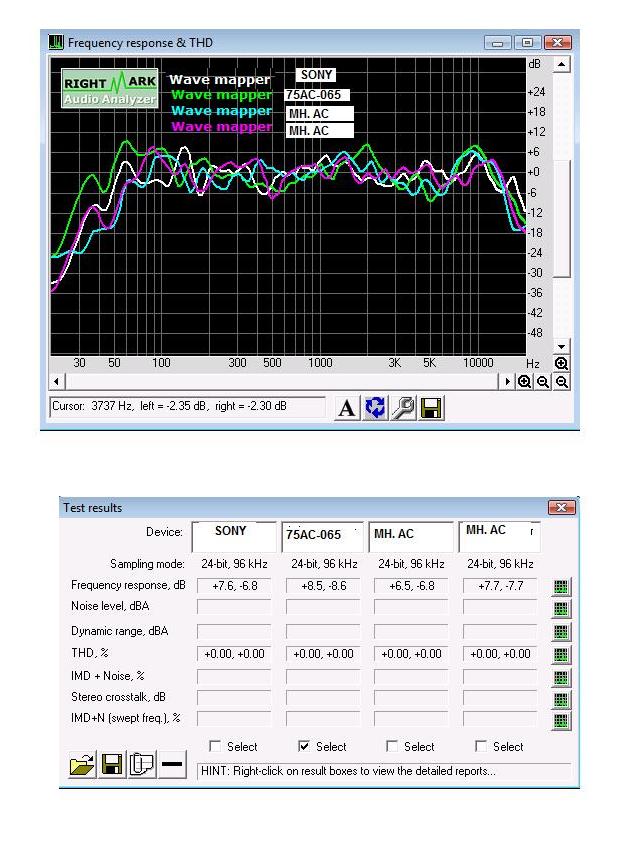Viewport: 640px width, 843px height.
Task: Click magenta Wave mapper legend text
Action: tap(222, 127)
